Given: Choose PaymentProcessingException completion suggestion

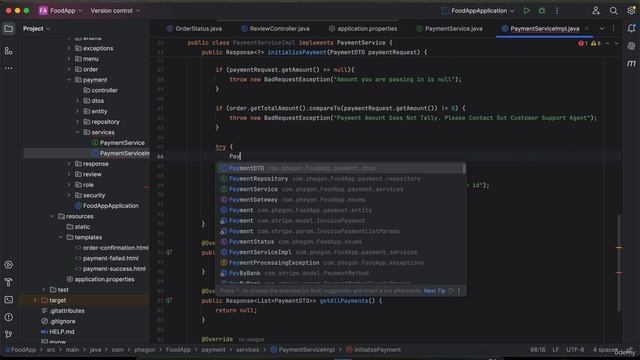Looking at the screenshot, I should point(341,263).
